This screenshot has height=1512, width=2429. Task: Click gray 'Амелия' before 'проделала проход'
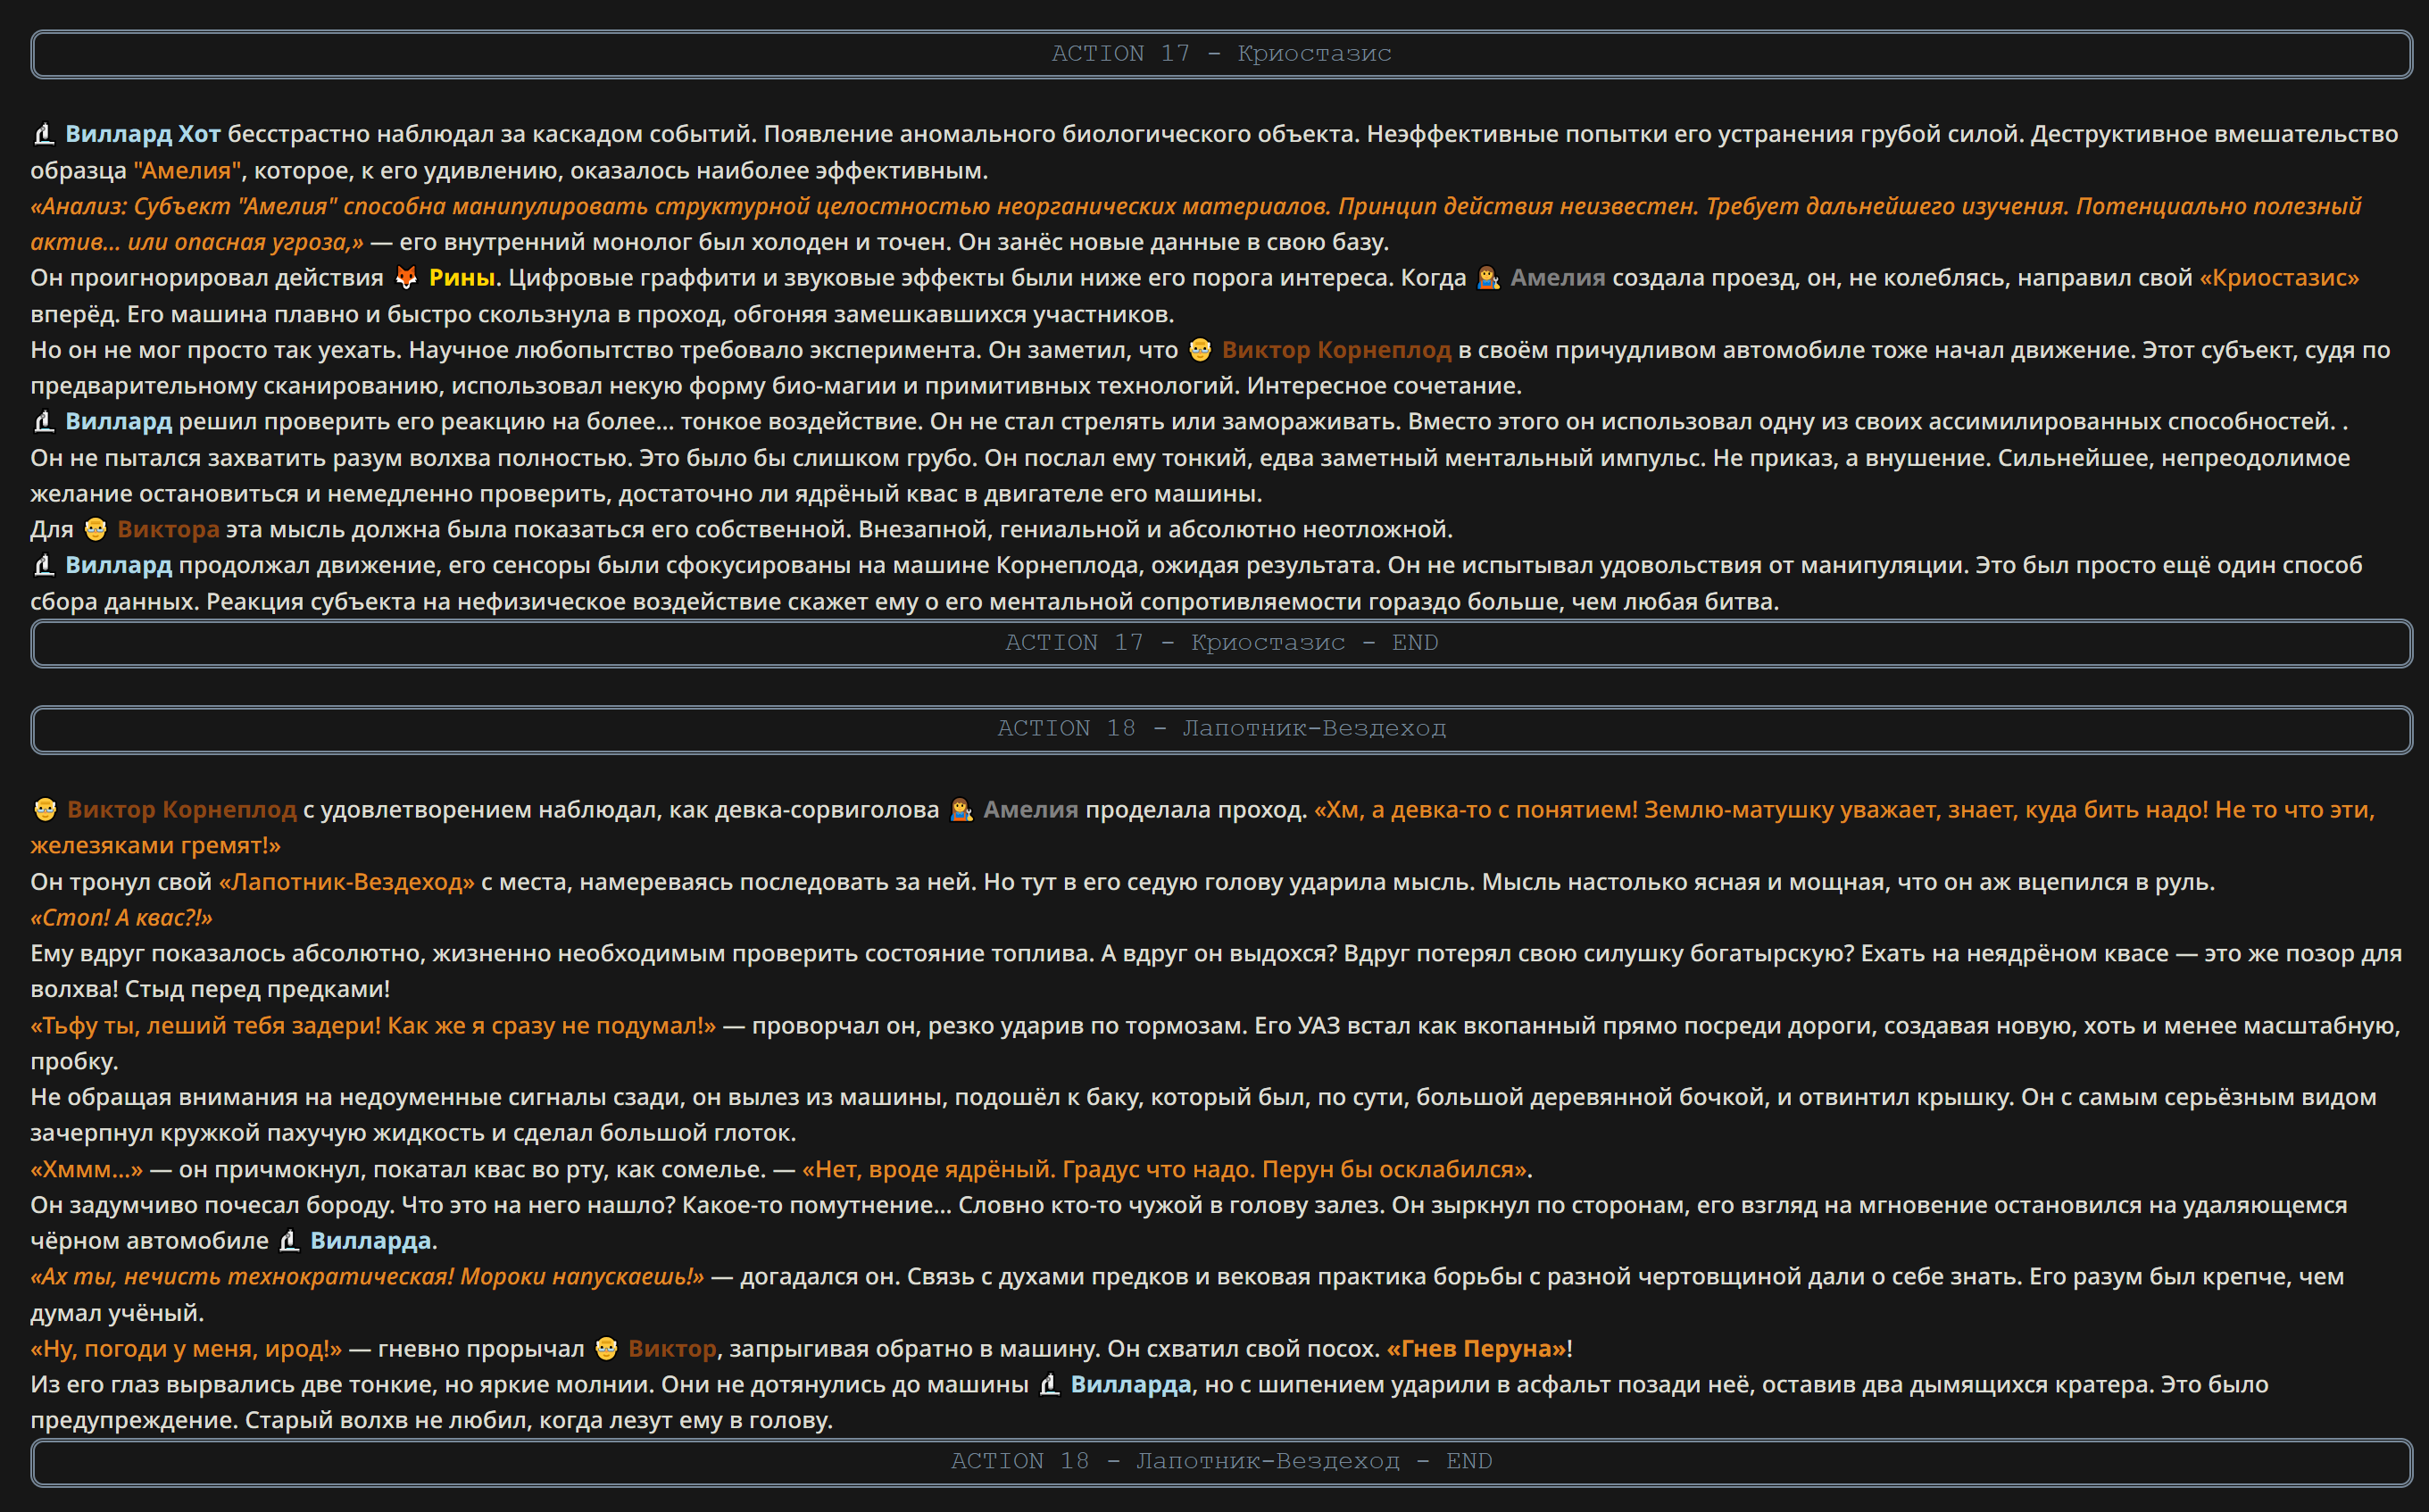click(1031, 809)
